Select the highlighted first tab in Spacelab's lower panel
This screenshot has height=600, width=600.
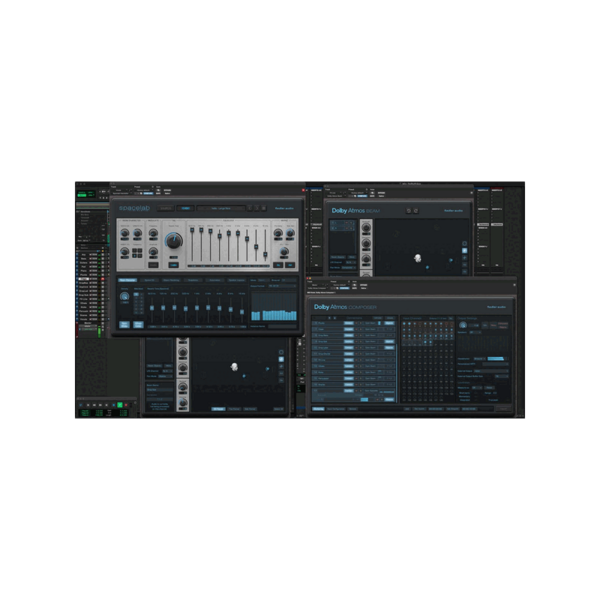[127, 280]
